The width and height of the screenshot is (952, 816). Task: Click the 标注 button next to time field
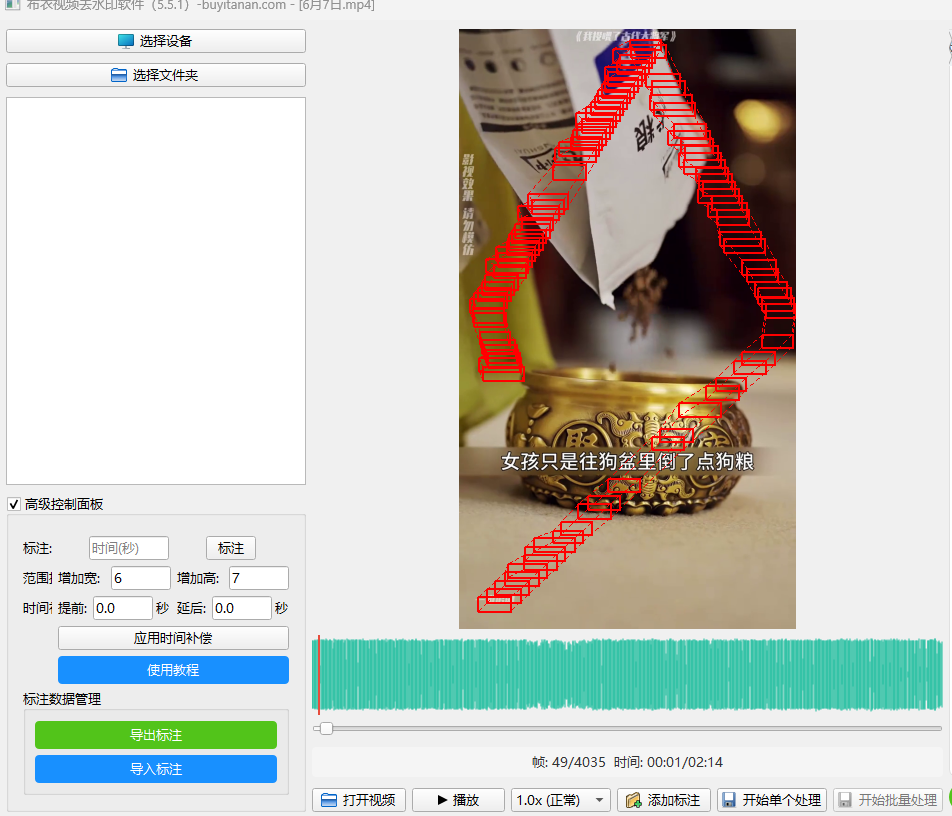point(231,548)
